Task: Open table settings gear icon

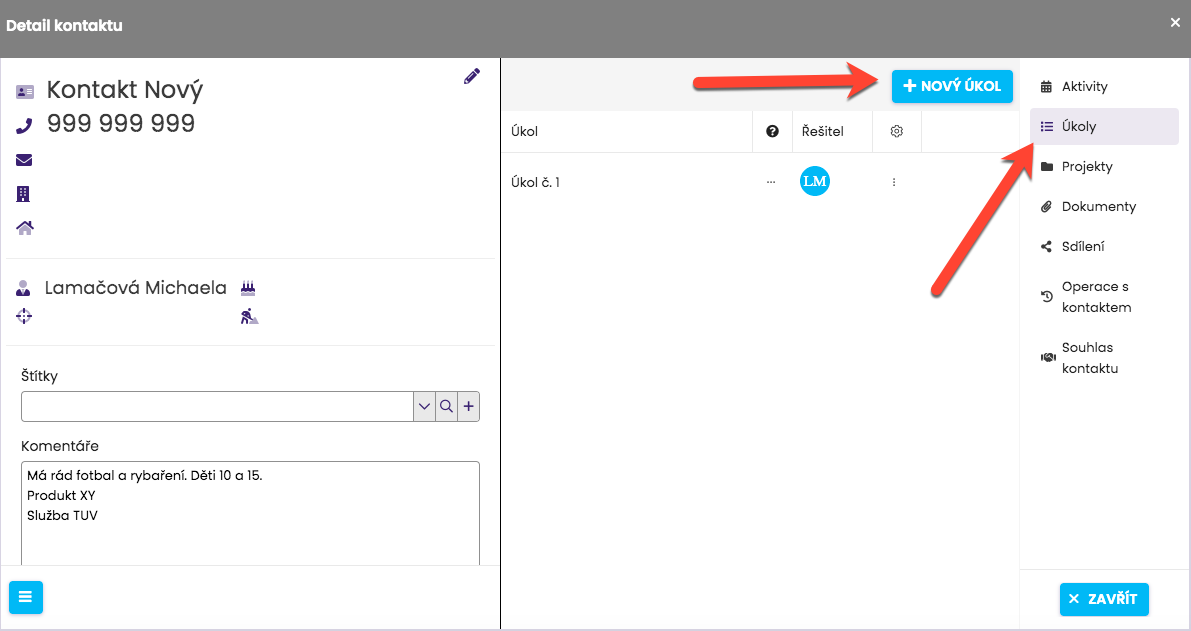Action: pyautogui.click(x=897, y=131)
